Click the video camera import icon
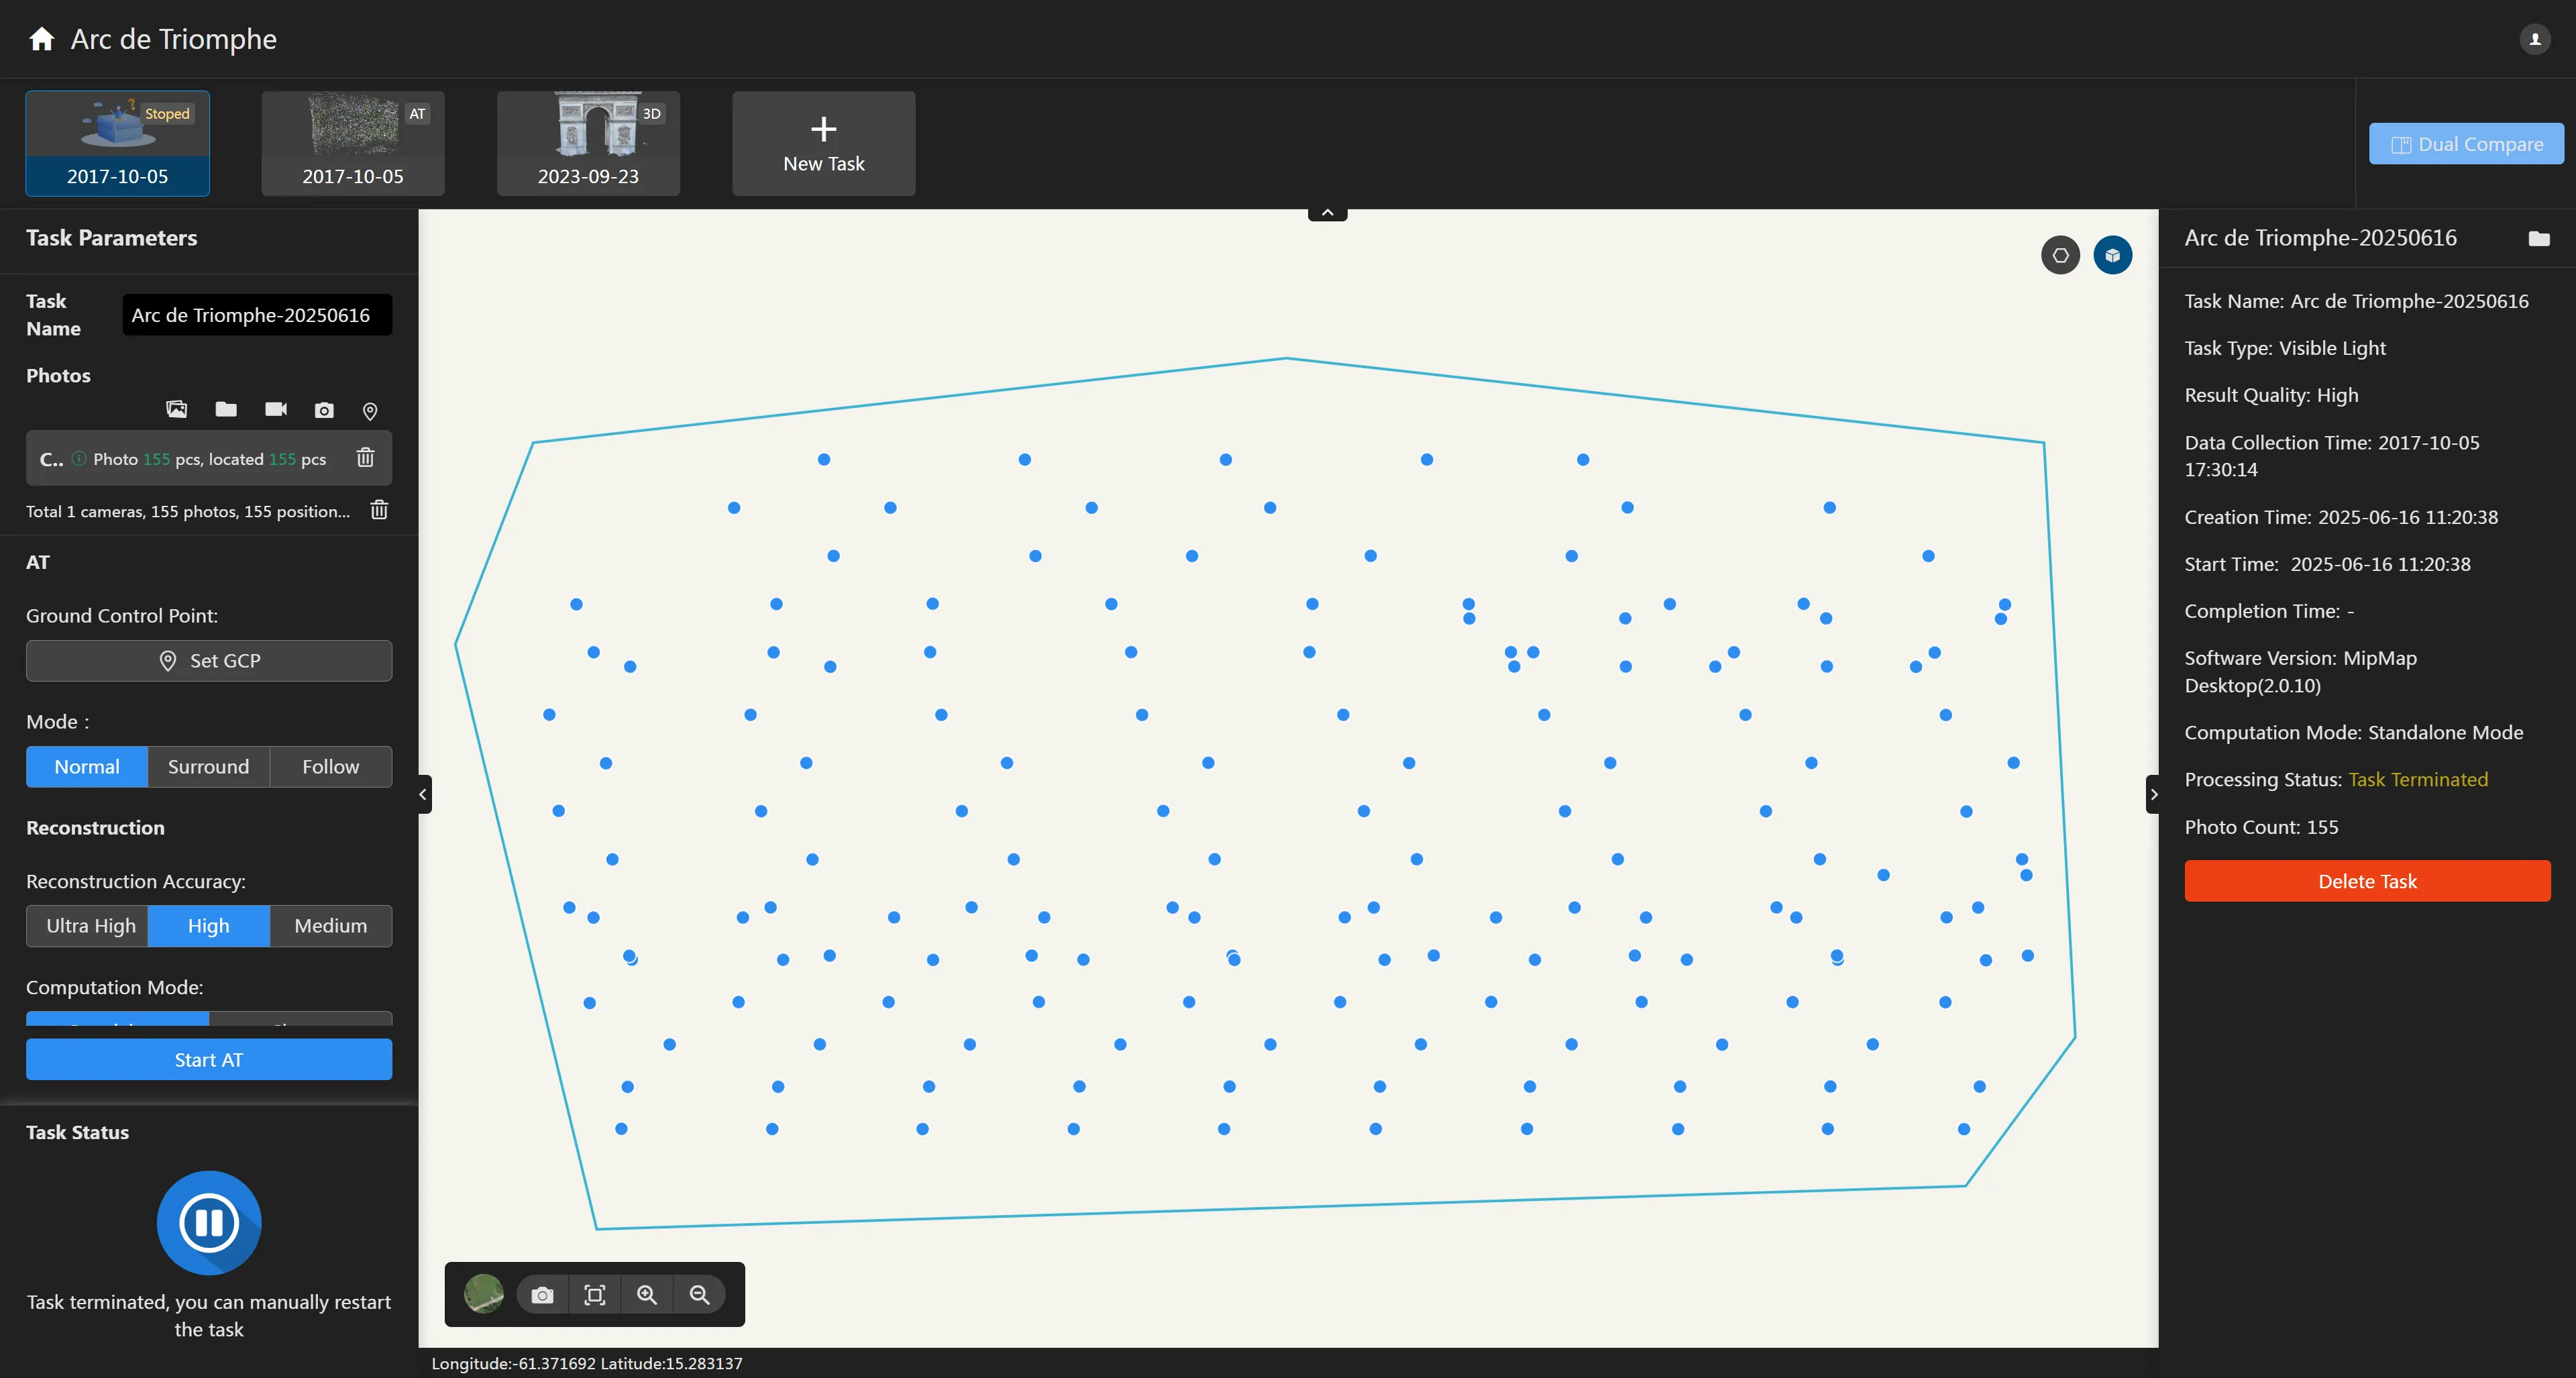 click(275, 409)
